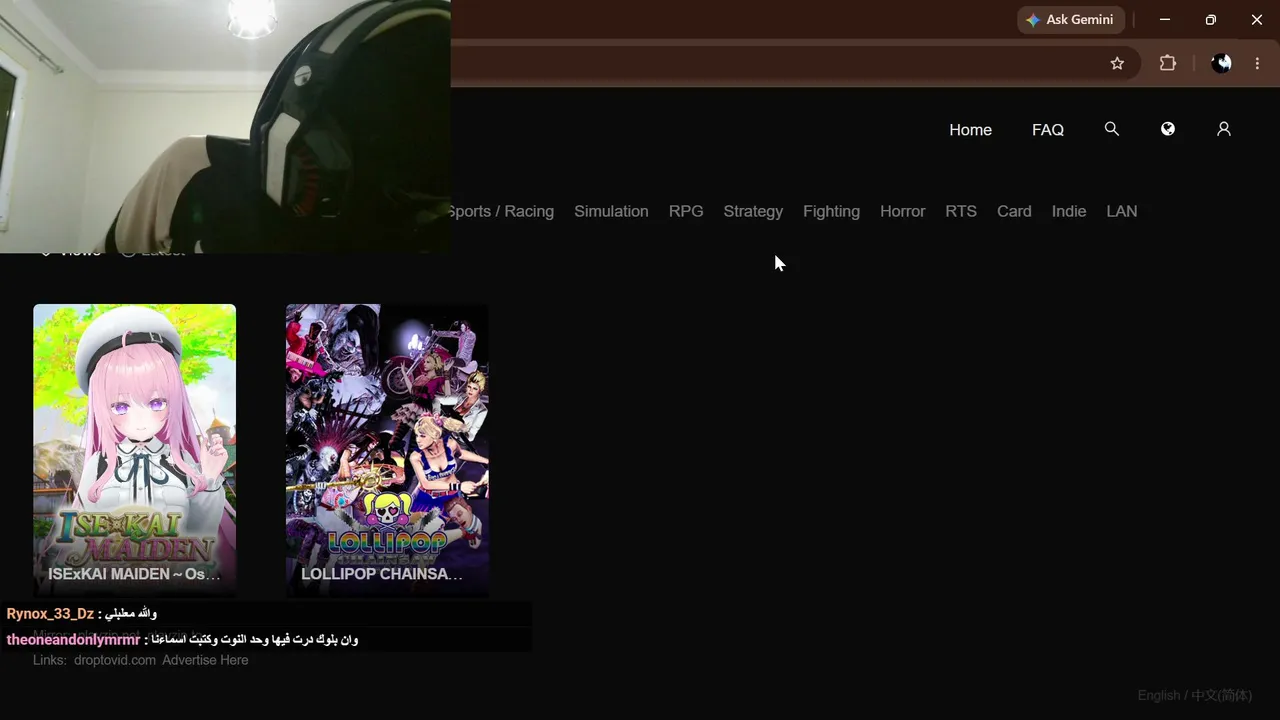Open the user account icon
Image resolution: width=1280 pixels, height=720 pixels.
[x=1223, y=129]
